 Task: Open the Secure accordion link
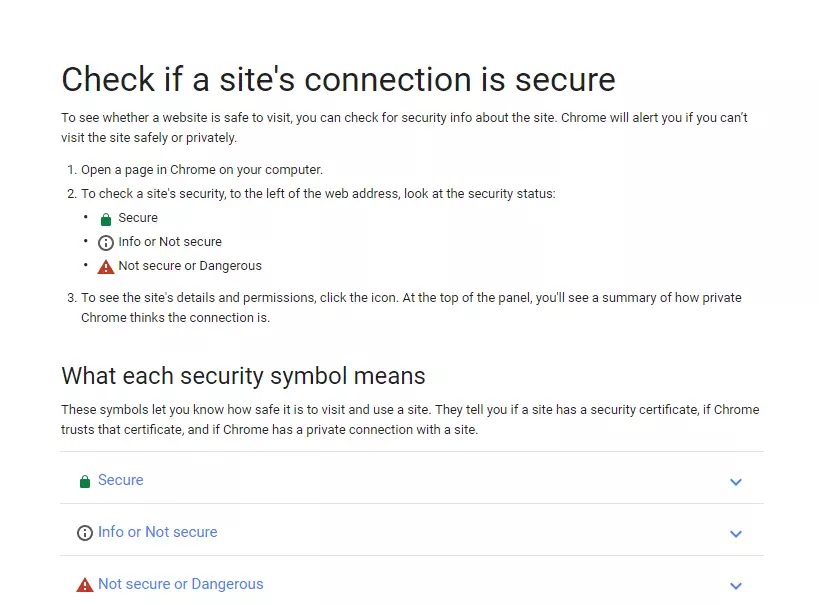121,480
